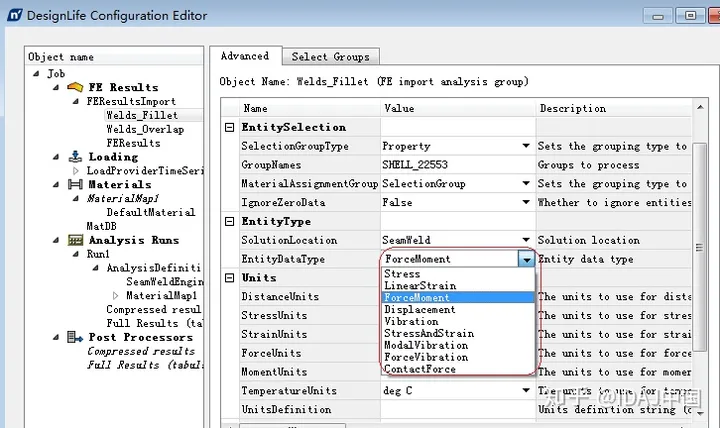Choose ModalVibration from the dropdown list
This screenshot has width=720, height=428.
[458, 345]
